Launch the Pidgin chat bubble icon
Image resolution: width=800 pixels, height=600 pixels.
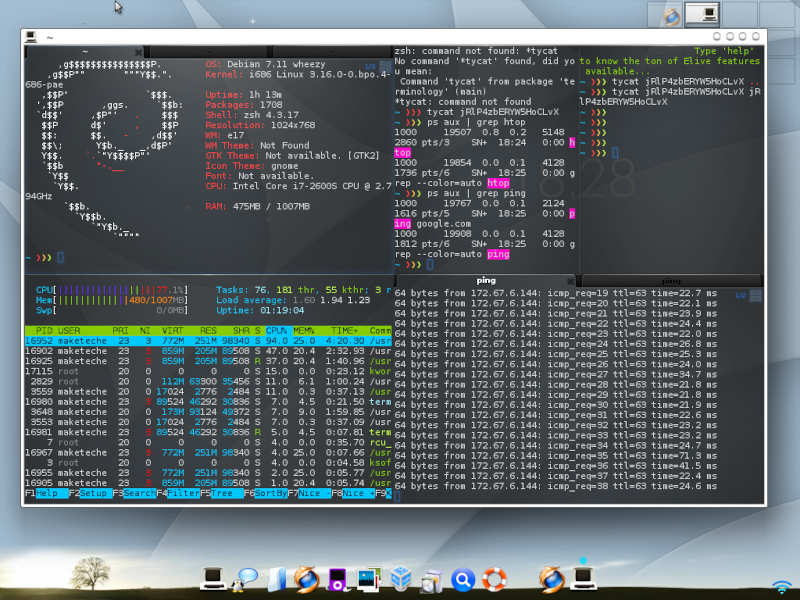tap(246, 578)
